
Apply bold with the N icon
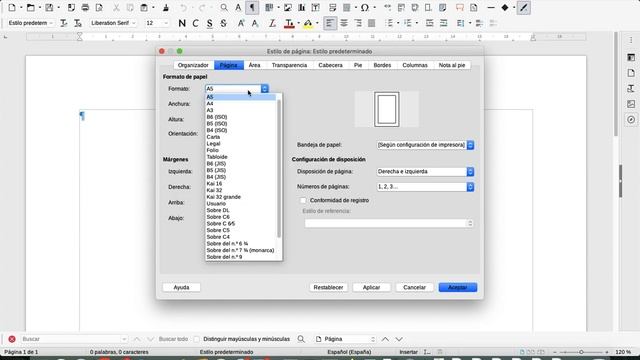(x=182, y=23)
